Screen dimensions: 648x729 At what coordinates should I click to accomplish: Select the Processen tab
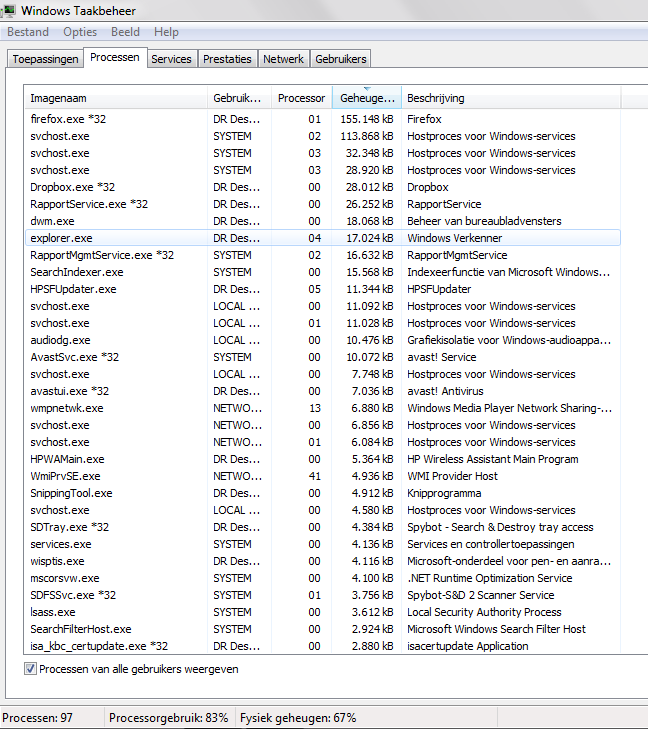pyautogui.click(x=115, y=57)
